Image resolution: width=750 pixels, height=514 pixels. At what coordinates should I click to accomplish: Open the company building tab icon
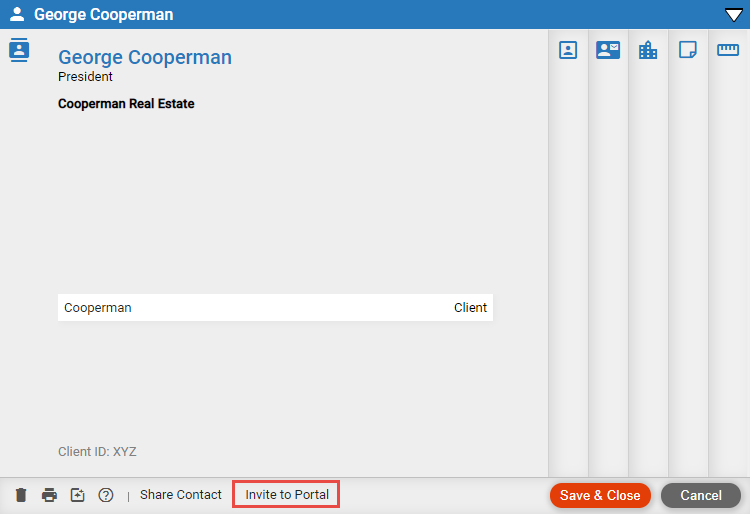(x=648, y=50)
